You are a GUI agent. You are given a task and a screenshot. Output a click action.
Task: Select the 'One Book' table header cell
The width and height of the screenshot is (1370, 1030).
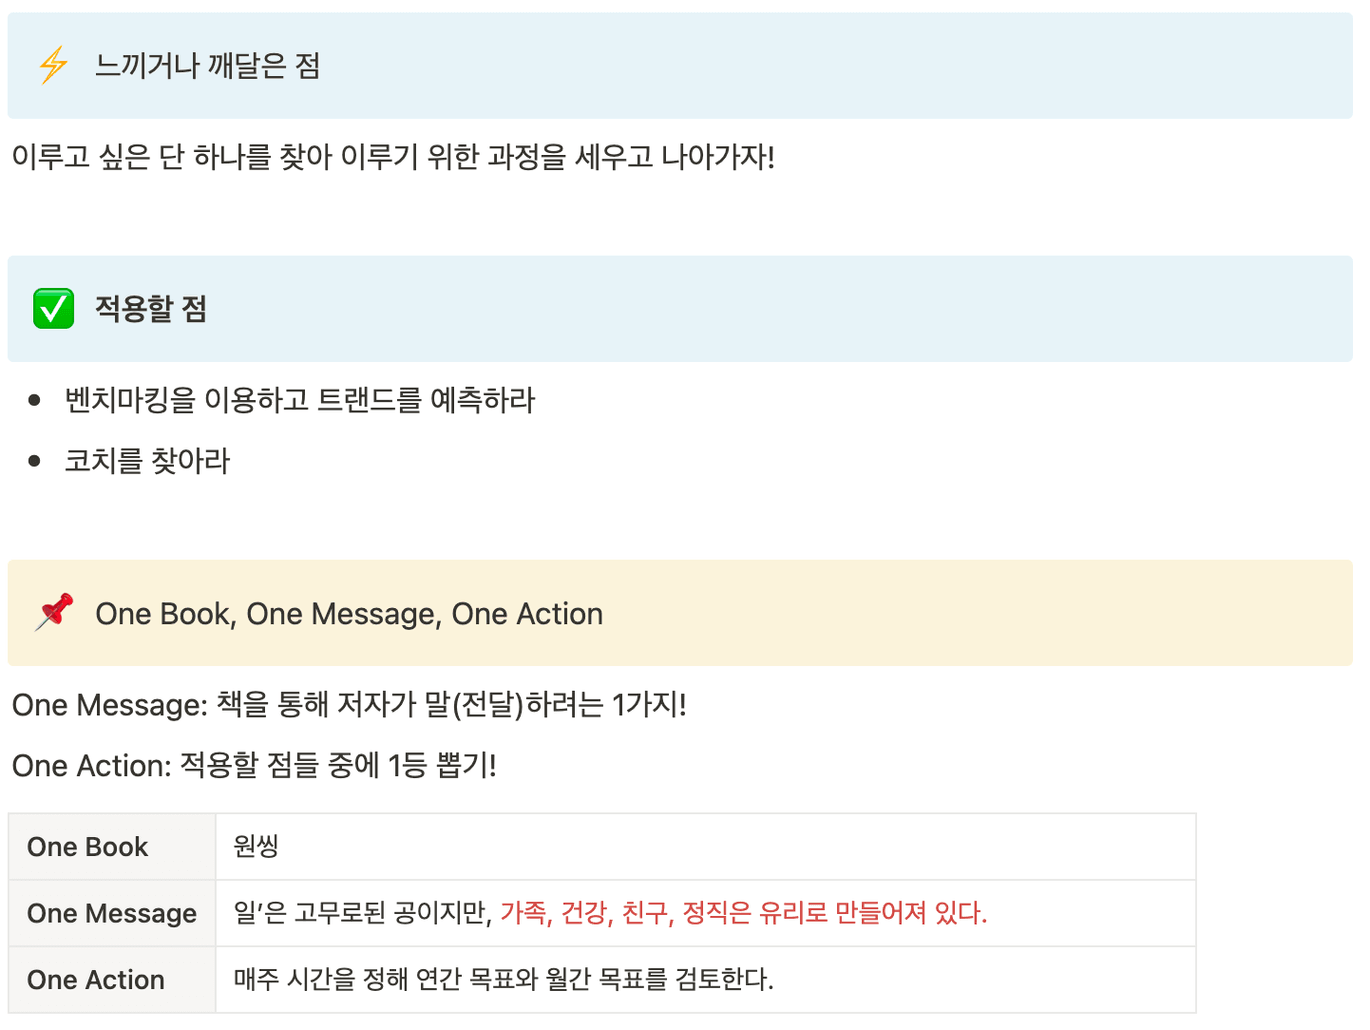click(x=112, y=847)
